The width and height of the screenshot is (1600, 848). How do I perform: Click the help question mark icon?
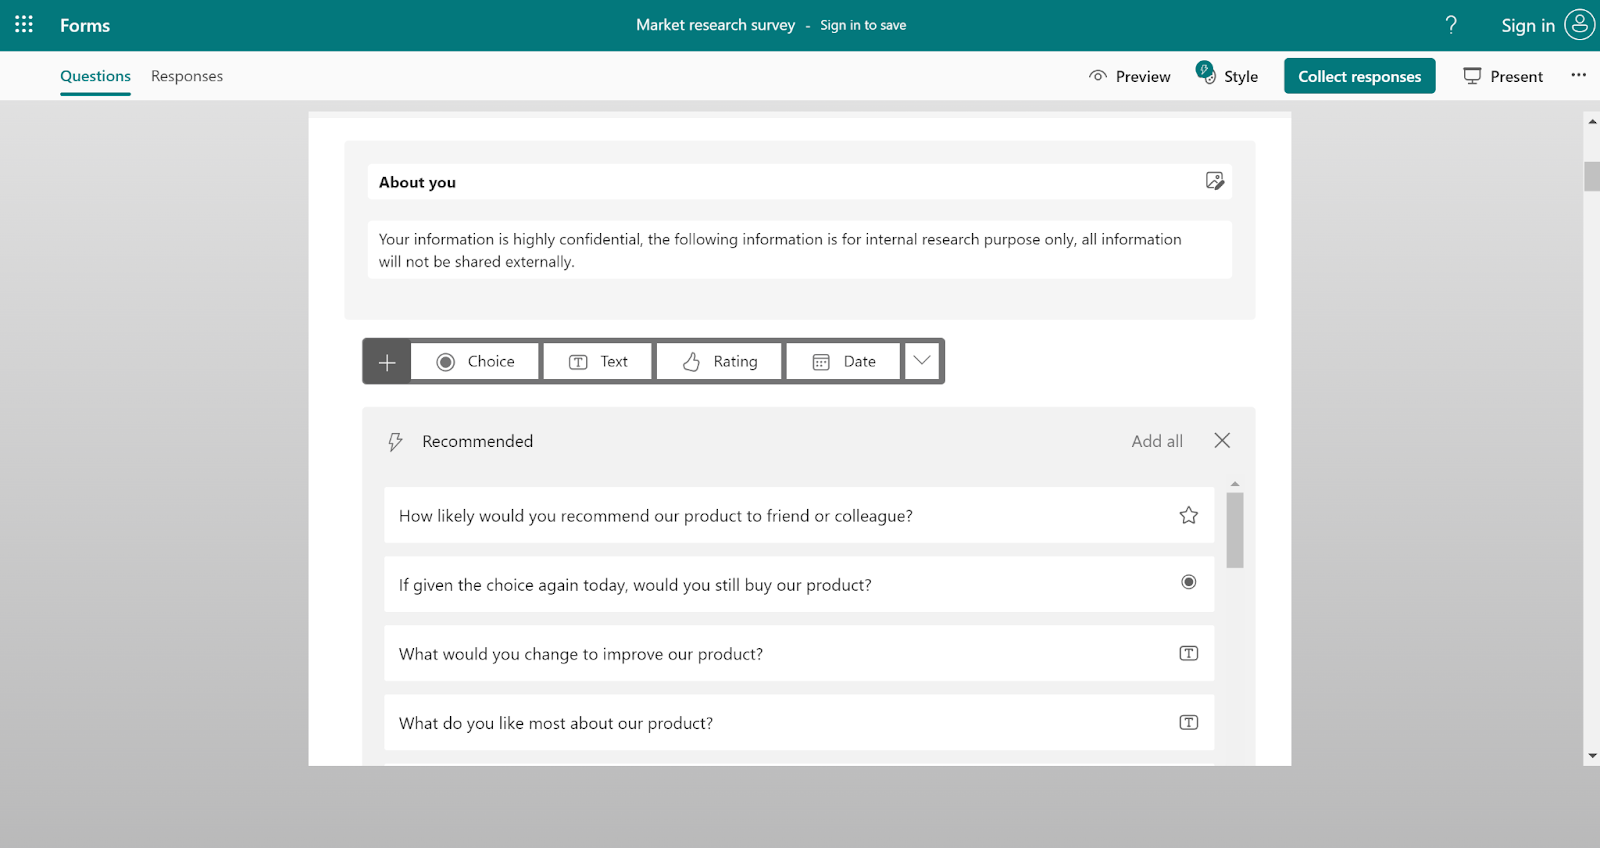pyautogui.click(x=1451, y=25)
